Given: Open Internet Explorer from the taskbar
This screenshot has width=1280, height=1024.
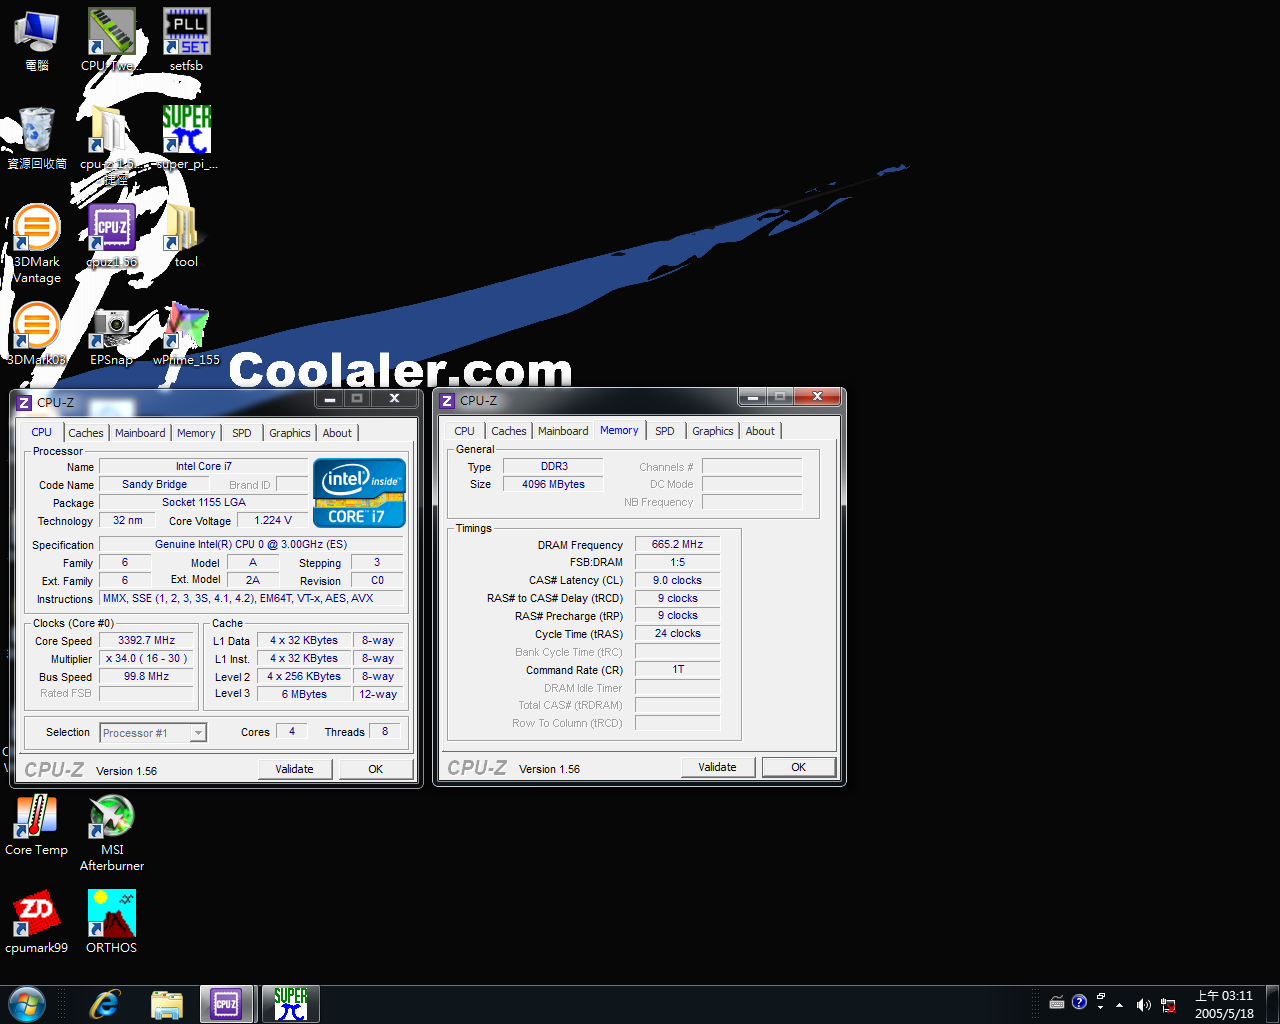Looking at the screenshot, I should pyautogui.click(x=104, y=1004).
